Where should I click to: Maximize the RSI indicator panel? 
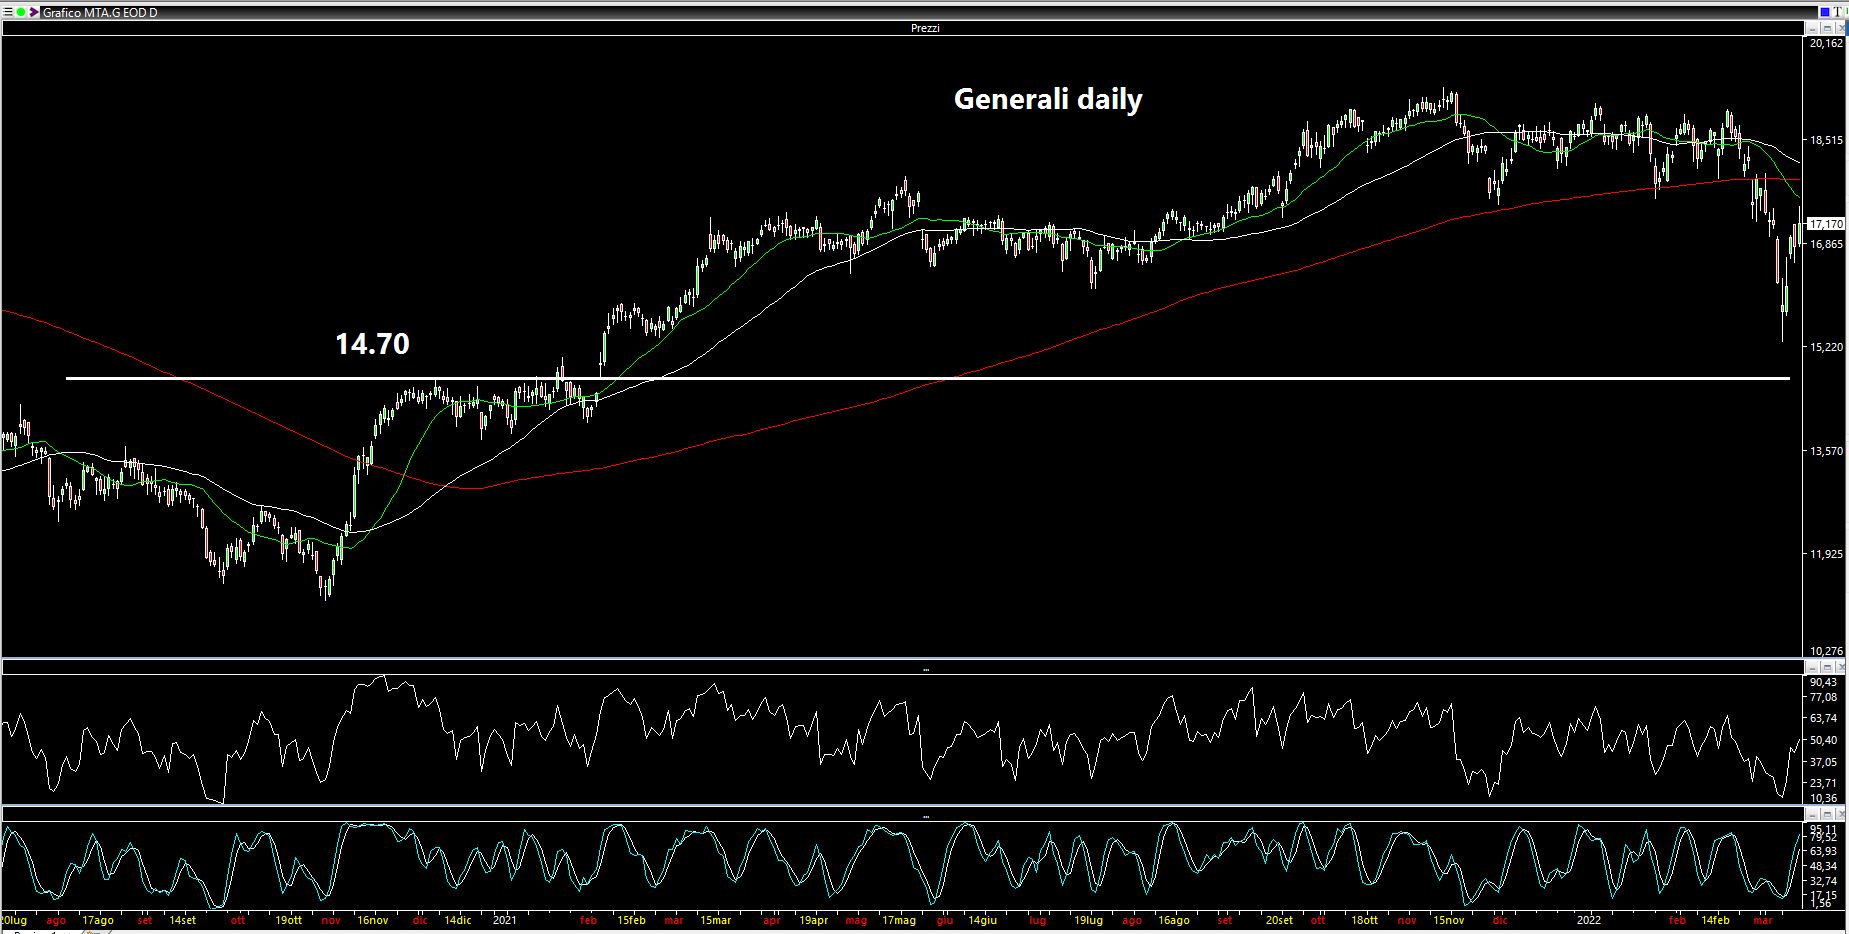(x=1827, y=667)
